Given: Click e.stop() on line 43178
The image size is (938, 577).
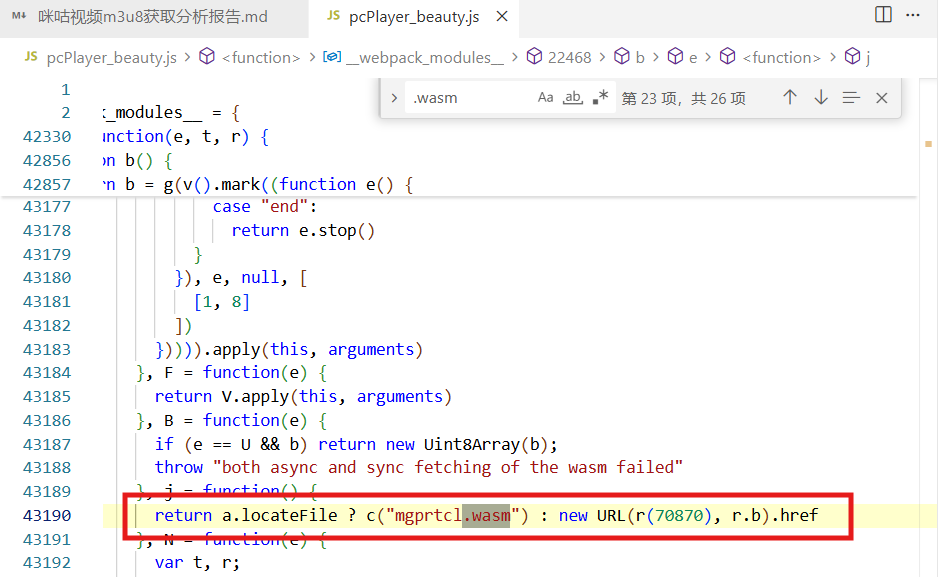Looking at the screenshot, I should coord(337,231).
